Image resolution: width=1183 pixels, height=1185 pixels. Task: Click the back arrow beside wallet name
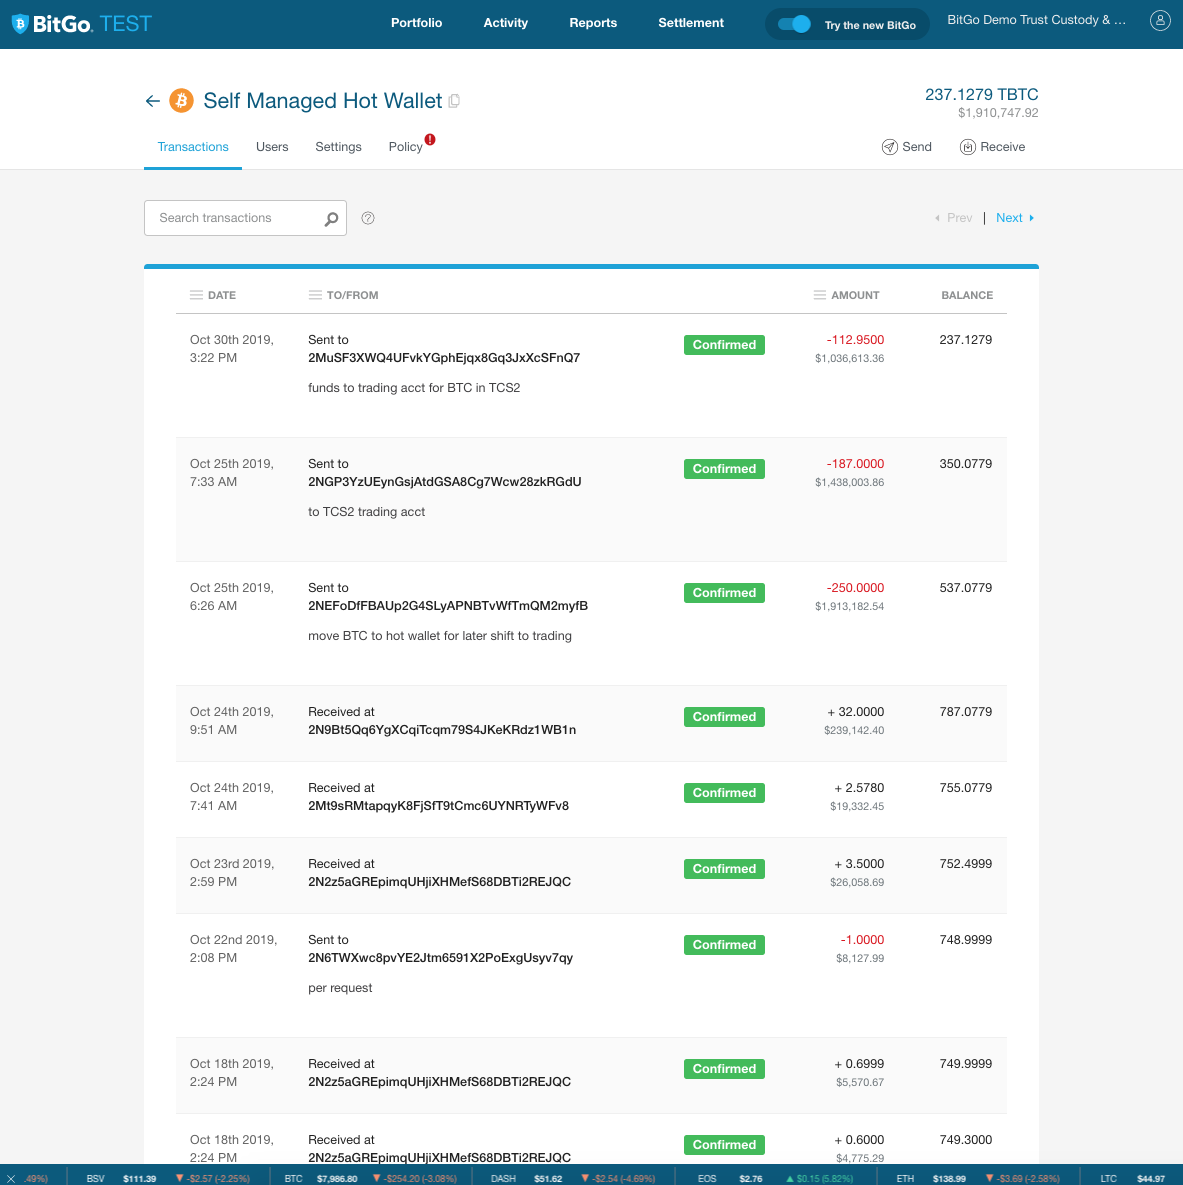(x=152, y=101)
